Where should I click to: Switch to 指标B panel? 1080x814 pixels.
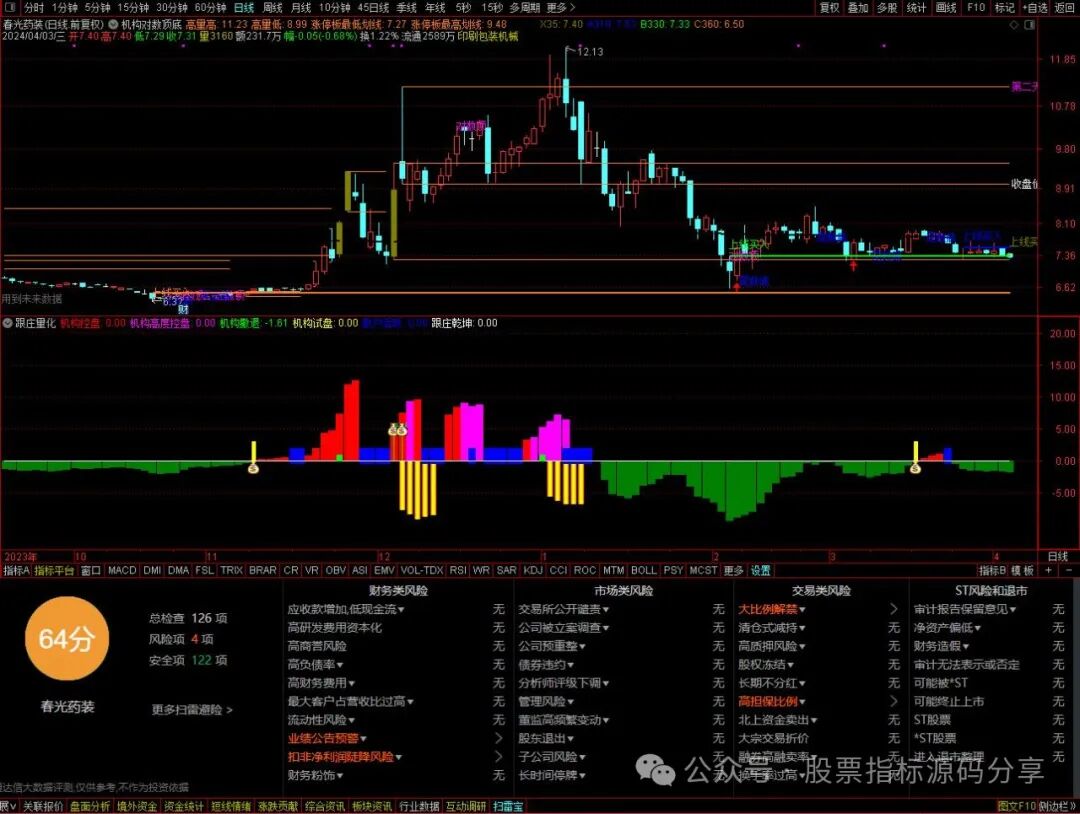(993, 570)
